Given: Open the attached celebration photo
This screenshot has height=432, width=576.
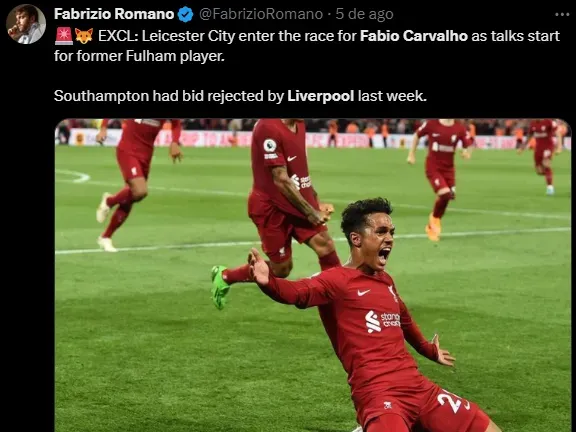Looking at the screenshot, I should [313, 275].
